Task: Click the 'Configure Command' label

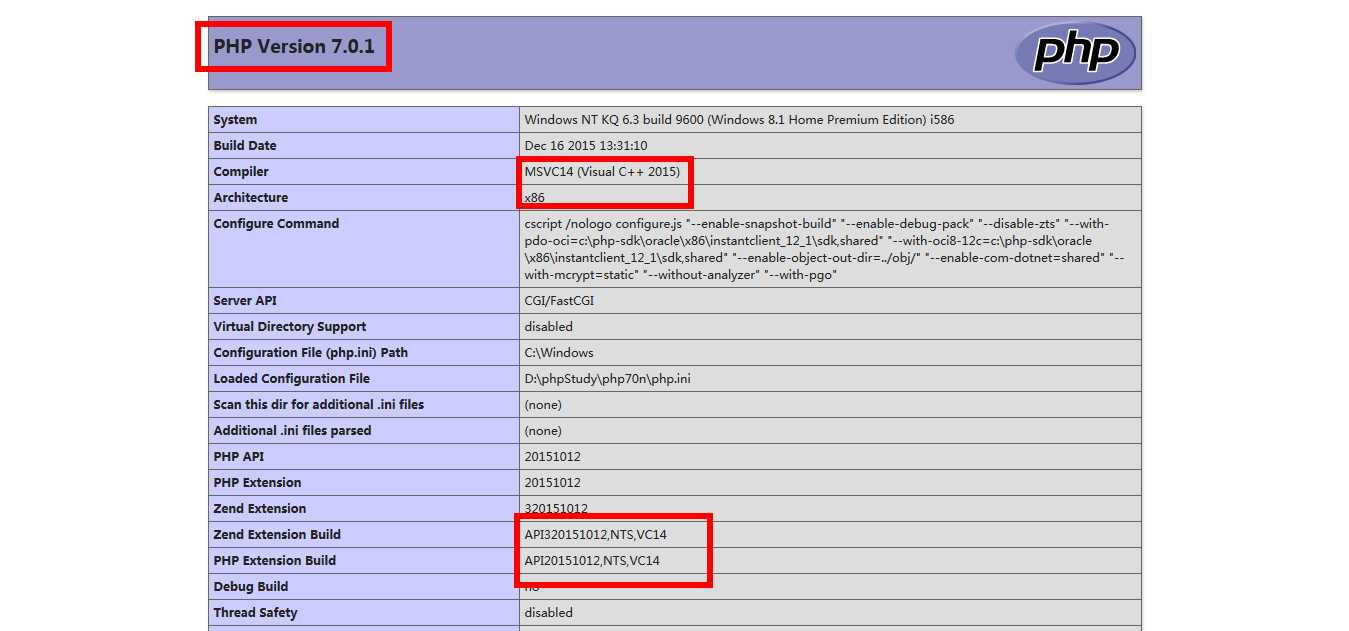Action: (x=276, y=224)
